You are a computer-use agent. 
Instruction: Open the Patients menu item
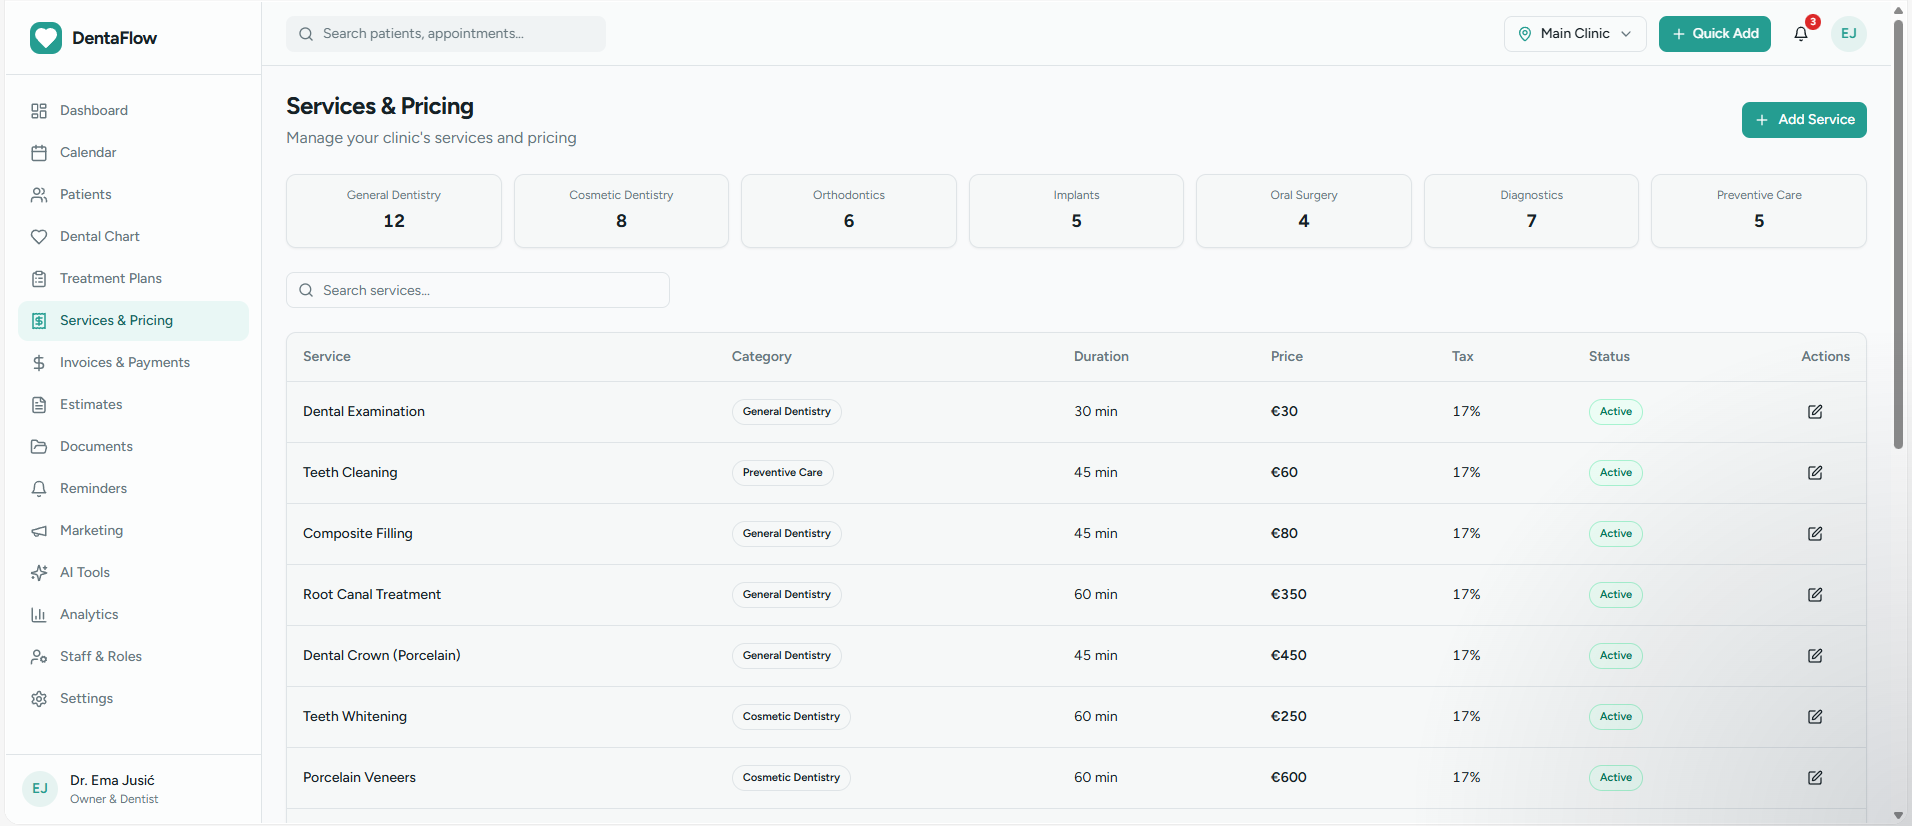coord(133,195)
